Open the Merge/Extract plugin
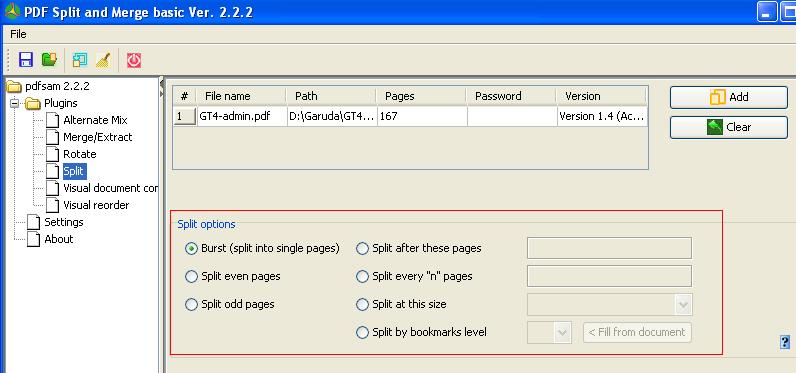796x373 pixels. point(97,137)
